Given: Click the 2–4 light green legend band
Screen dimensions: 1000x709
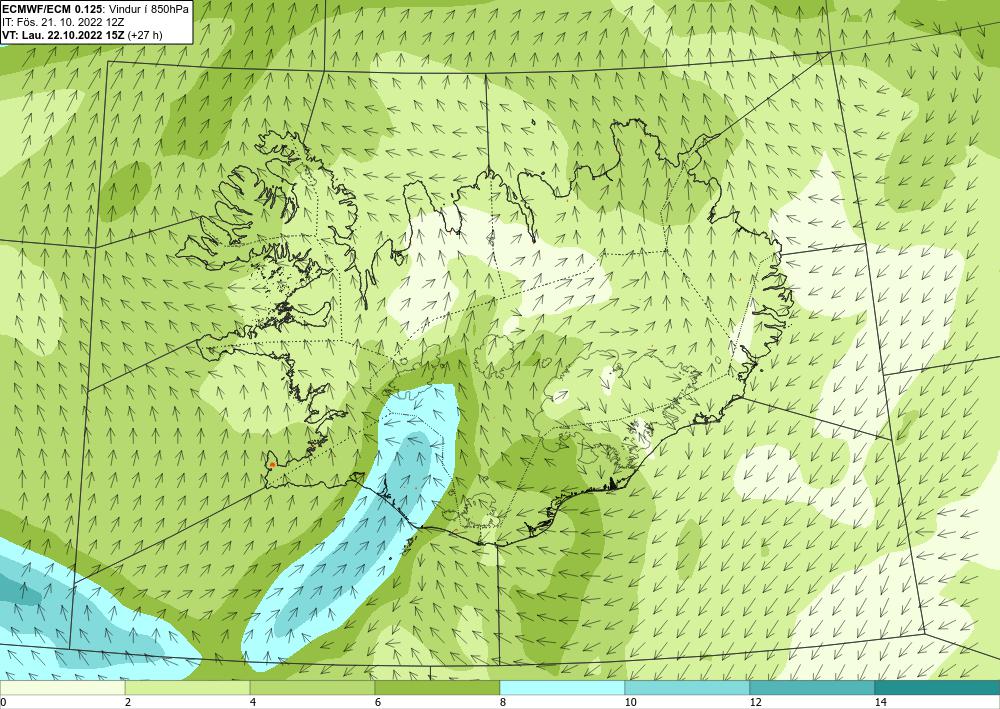Looking at the screenshot, I should click(188, 687).
